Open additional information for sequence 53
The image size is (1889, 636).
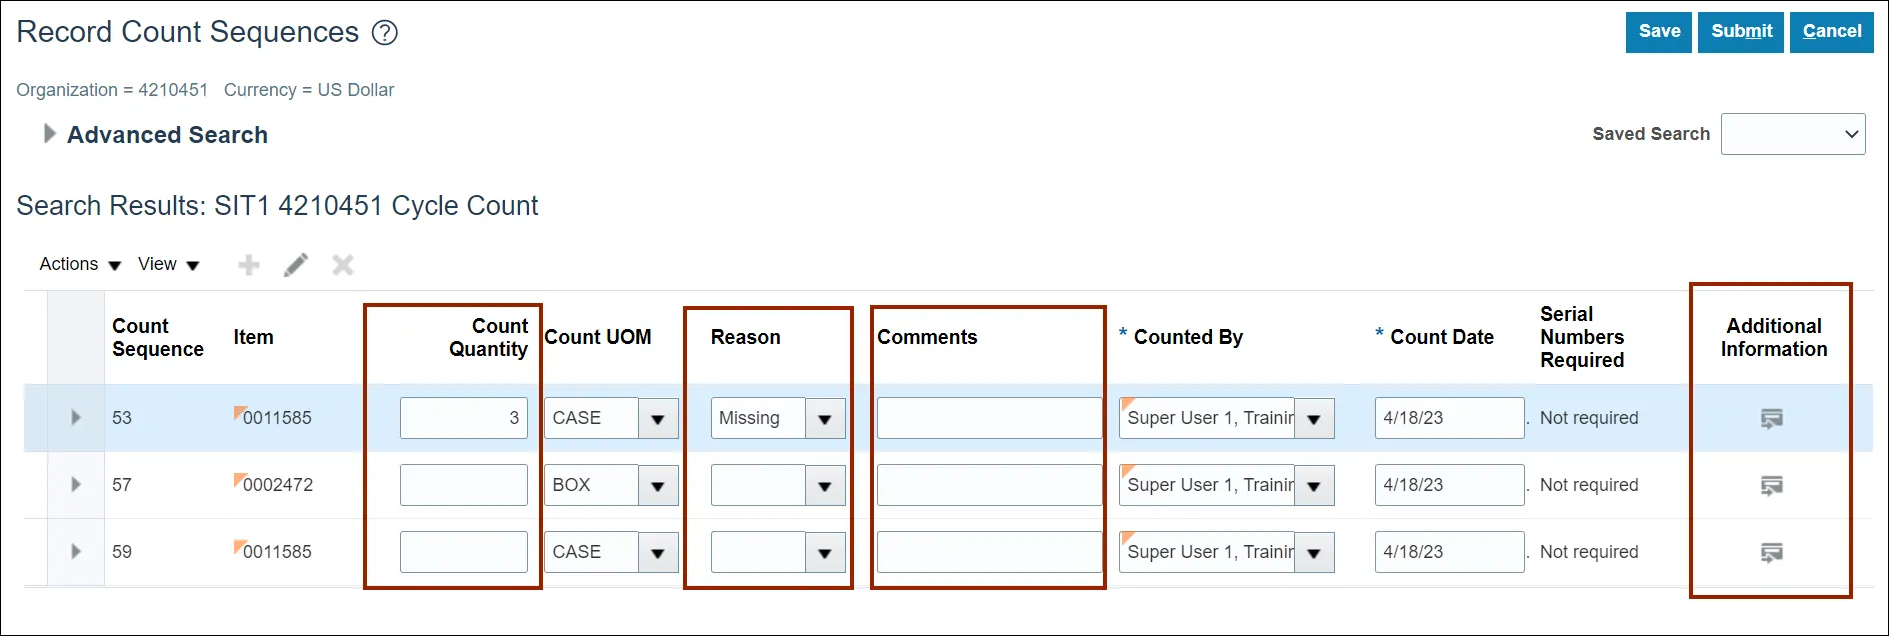tap(1772, 418)
